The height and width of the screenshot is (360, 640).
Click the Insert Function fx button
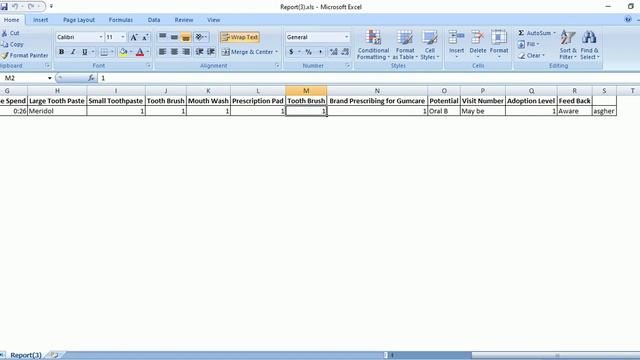pos(91,78)
